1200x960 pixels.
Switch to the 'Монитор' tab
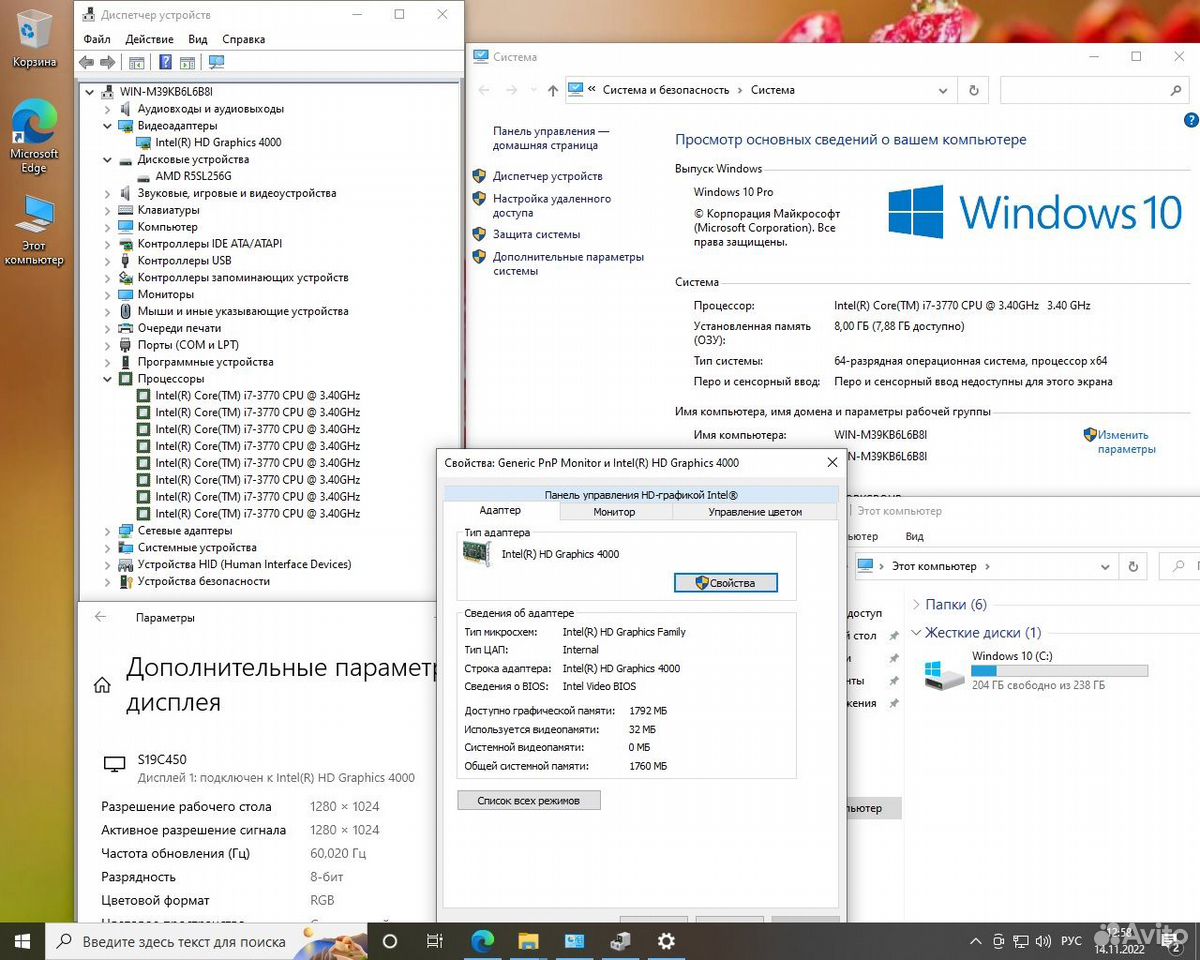(614, 511)
